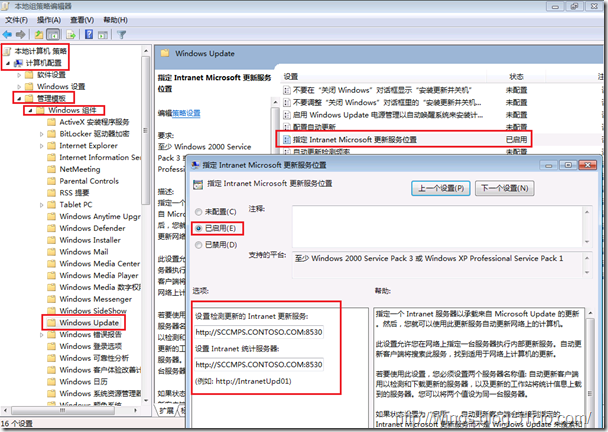Collapse the Windows 组件 tree node
This screenshot has width=608, height=432.
[x=30, y=111]
